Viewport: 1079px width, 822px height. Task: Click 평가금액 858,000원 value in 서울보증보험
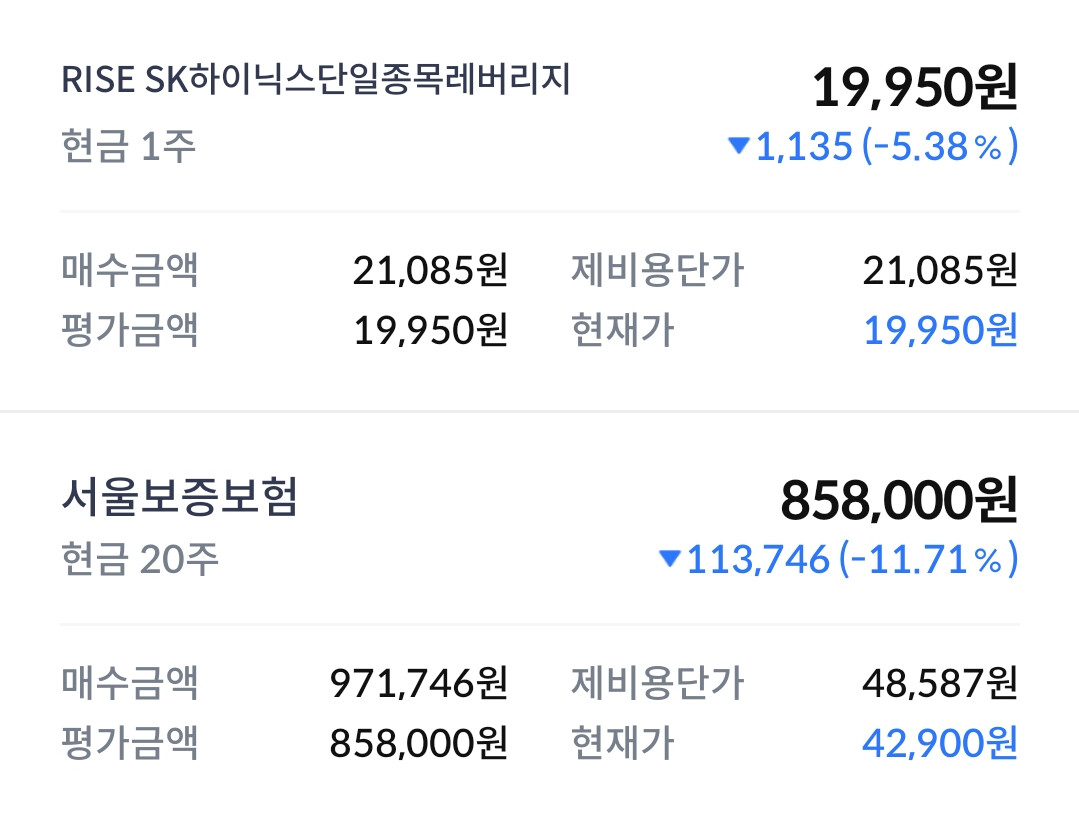(419, 742)
